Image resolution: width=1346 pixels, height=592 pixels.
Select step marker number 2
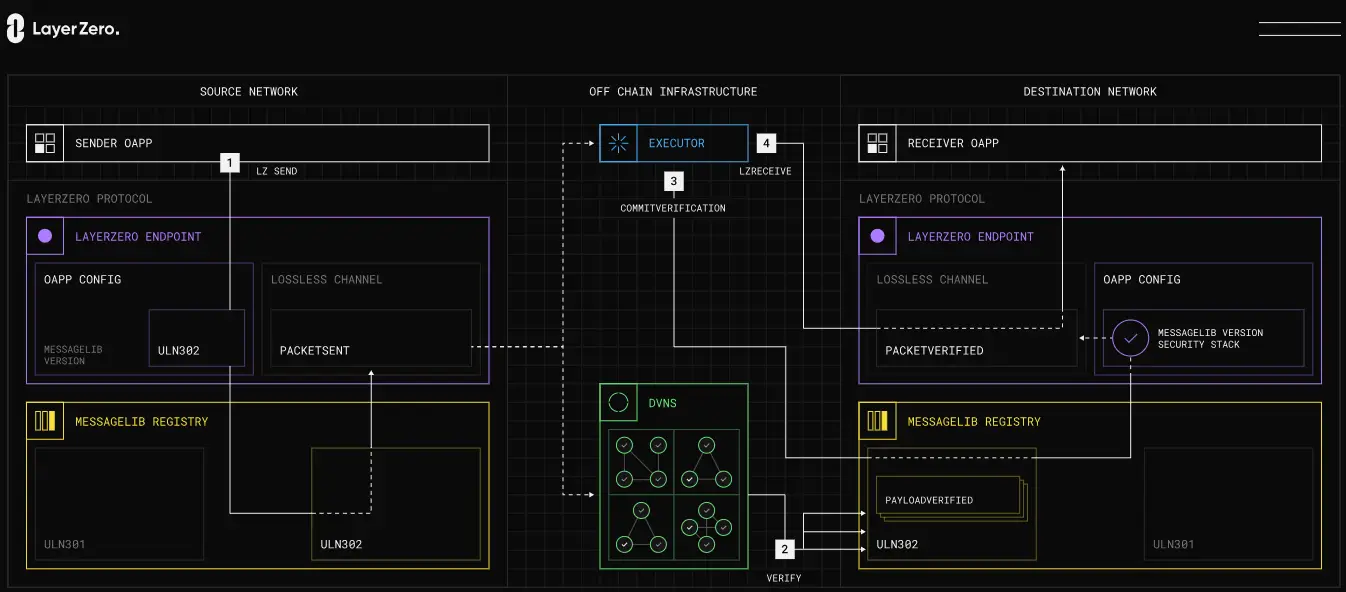pos(784,549)
